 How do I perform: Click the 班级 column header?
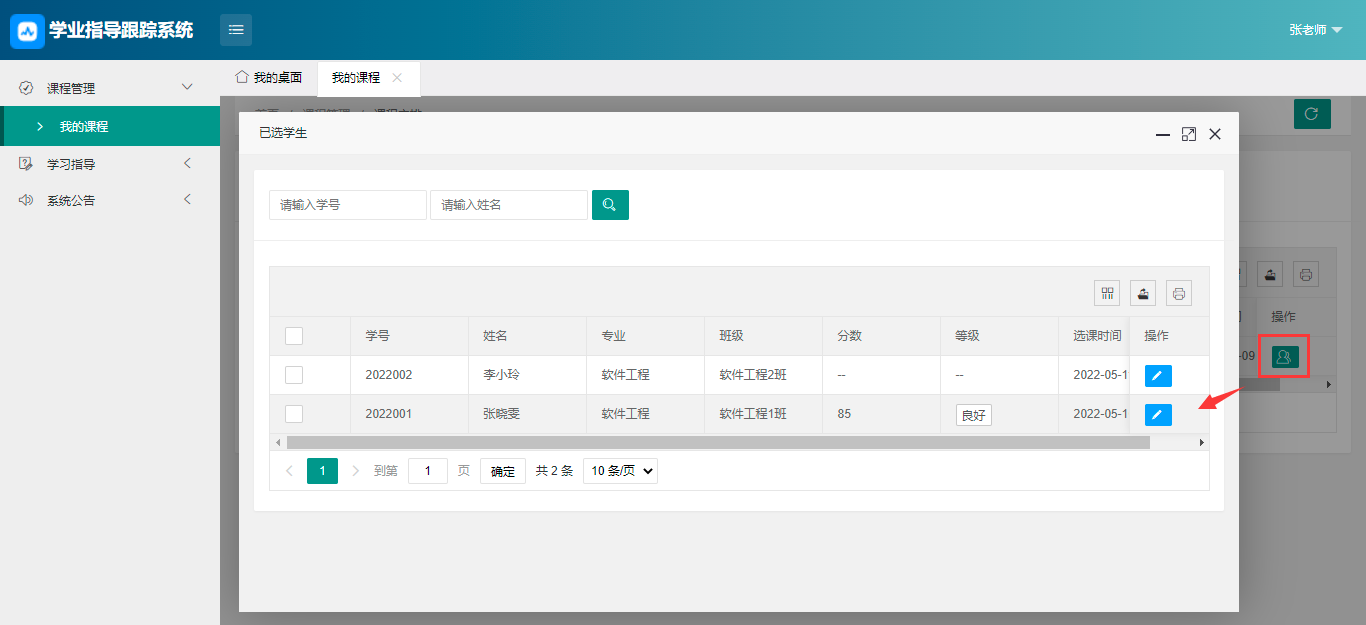[x=763, y=336]
